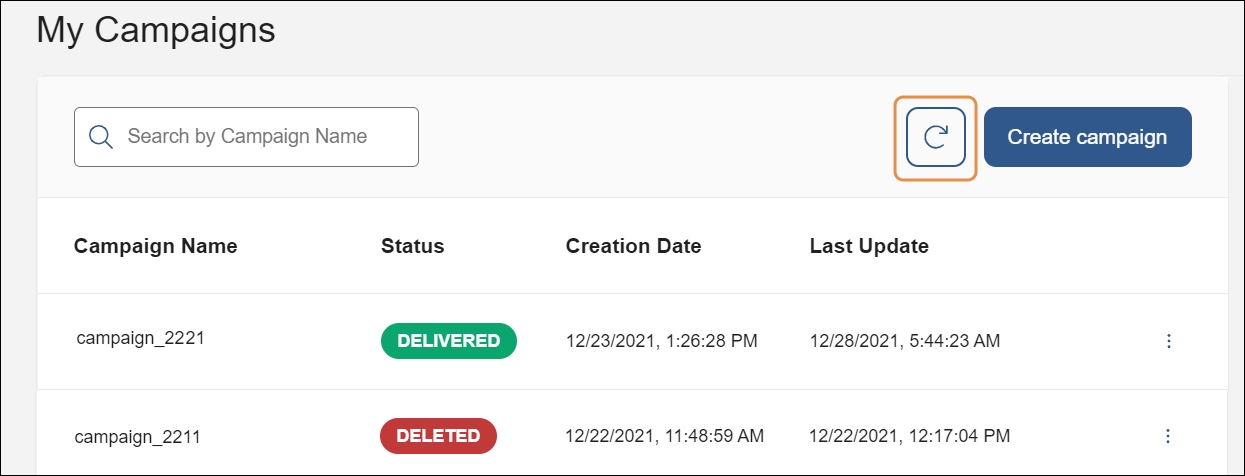Click the refresh campaigns list icon
The width and height of the screenshot is (1245, 476).
[935, 137]
